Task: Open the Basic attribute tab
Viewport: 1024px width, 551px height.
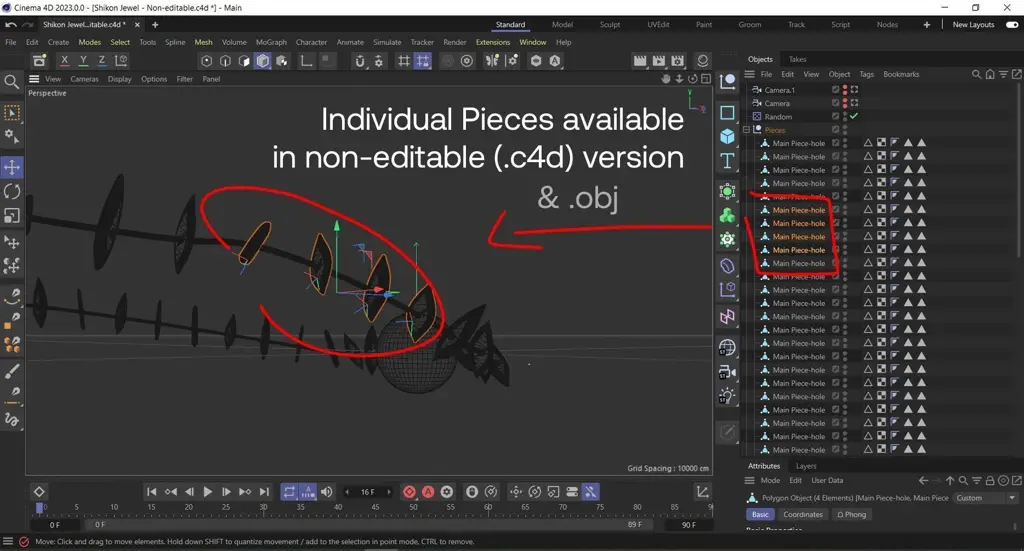Action: tap(760, 514)
